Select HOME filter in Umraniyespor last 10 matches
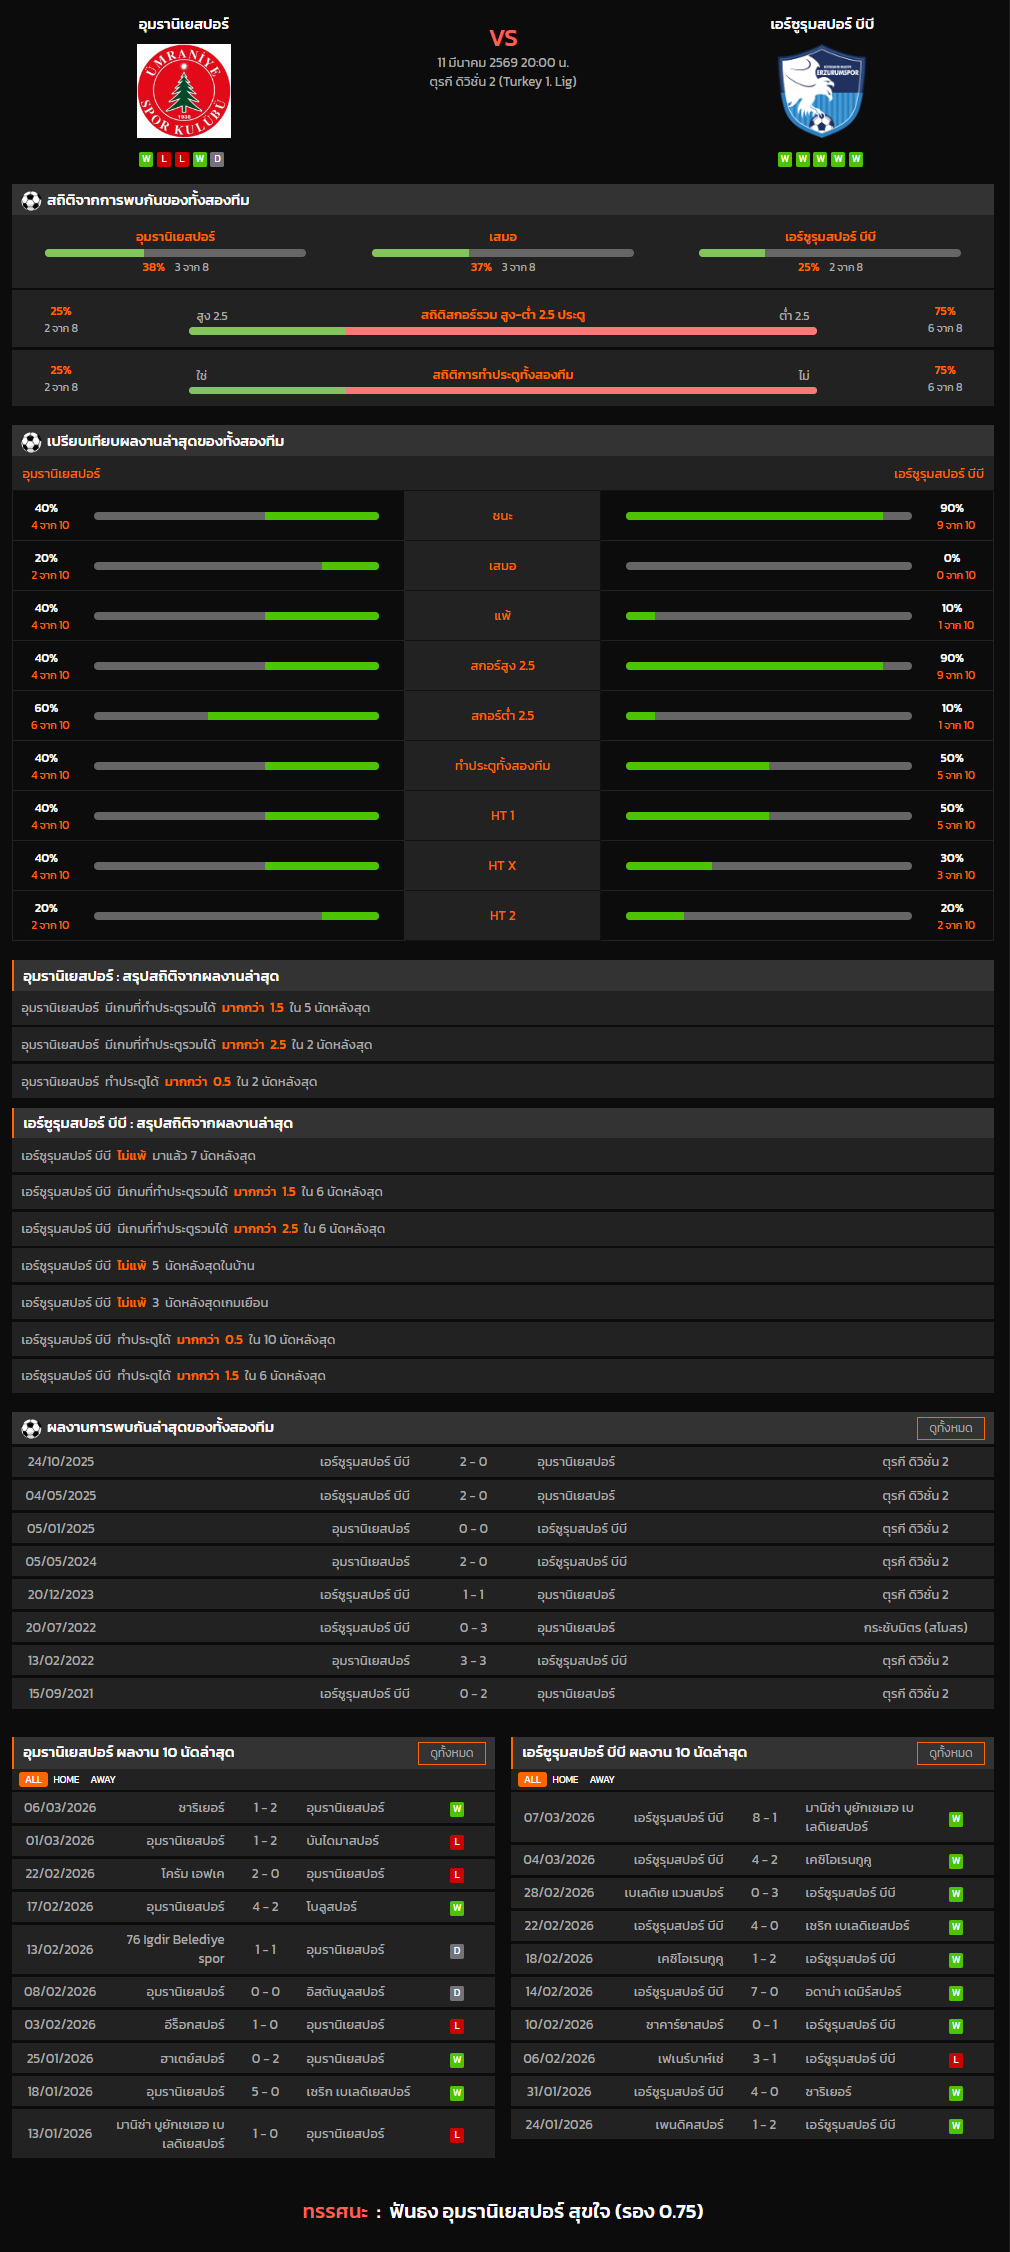Screen dimensions: 1010x2252 point(66,1779)
